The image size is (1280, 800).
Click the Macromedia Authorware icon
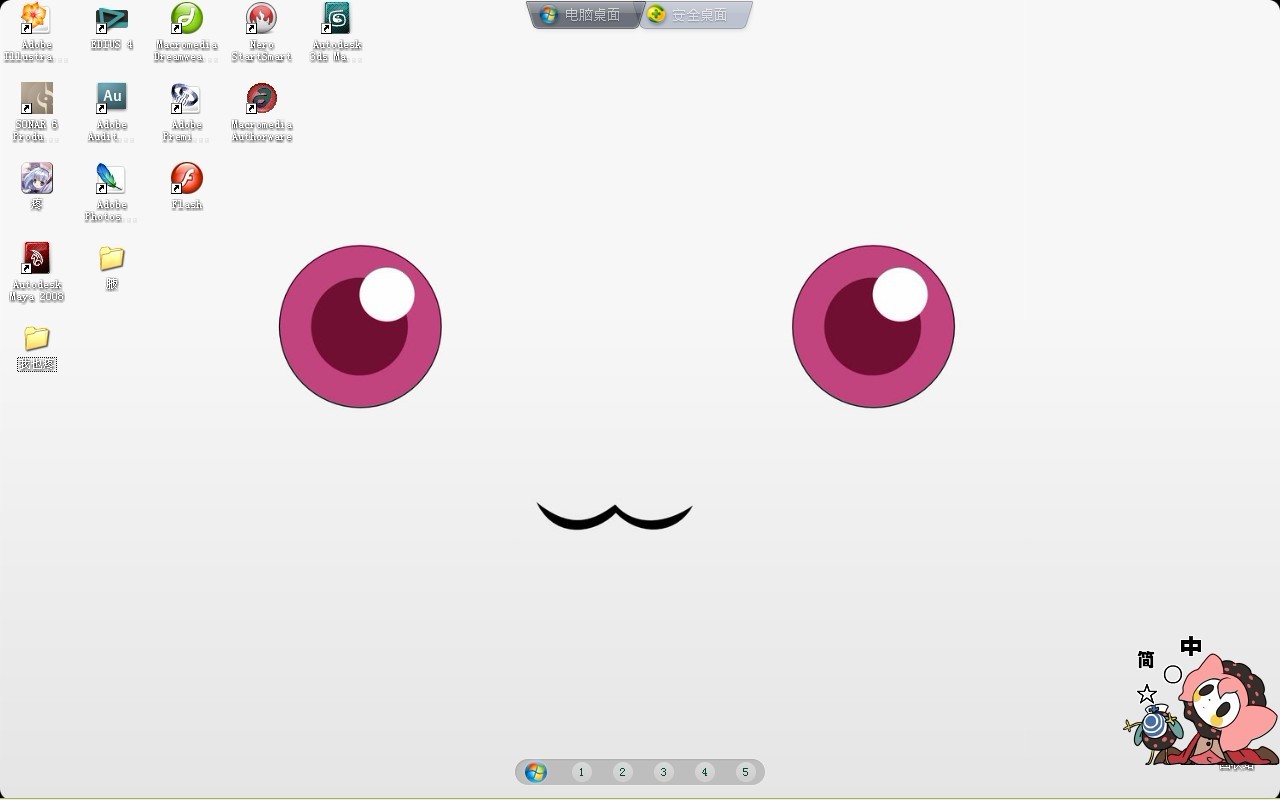[261, 99]
